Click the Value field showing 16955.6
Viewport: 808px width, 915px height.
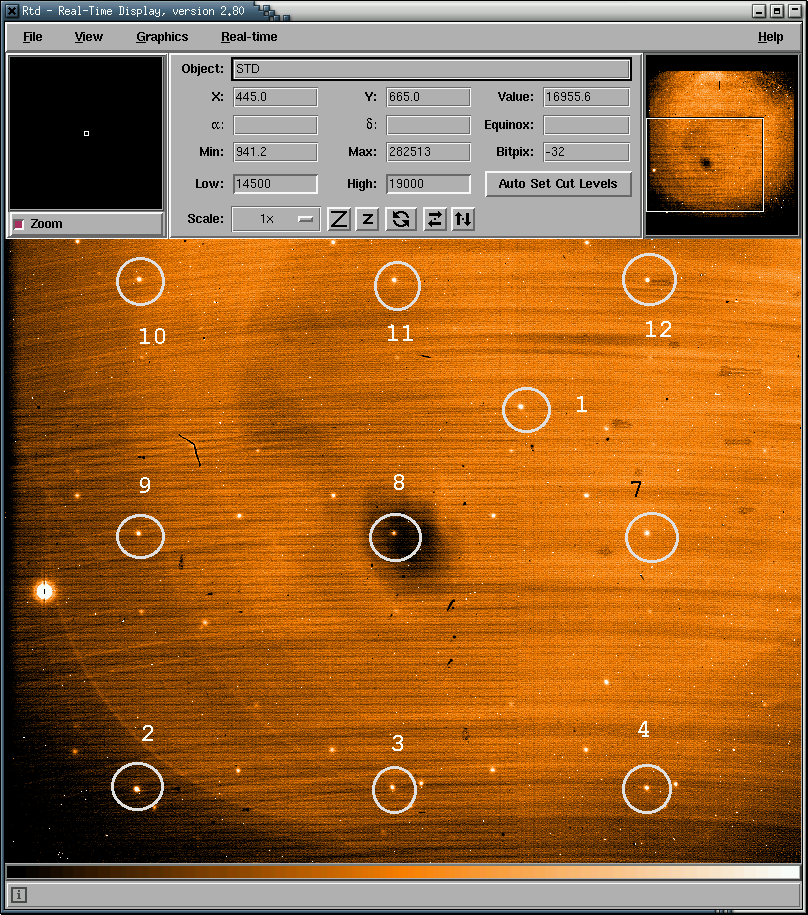point(586,97)
